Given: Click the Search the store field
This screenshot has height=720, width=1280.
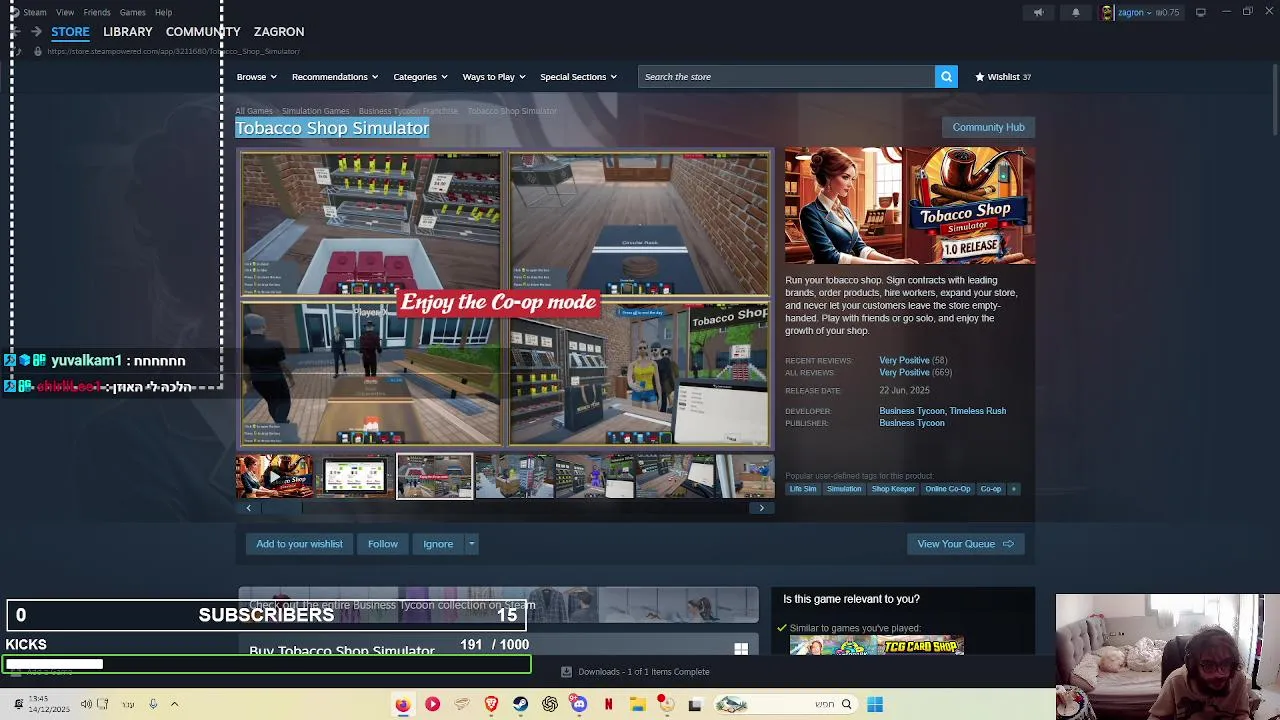Looking at the screenshot, I should [786, 77].
